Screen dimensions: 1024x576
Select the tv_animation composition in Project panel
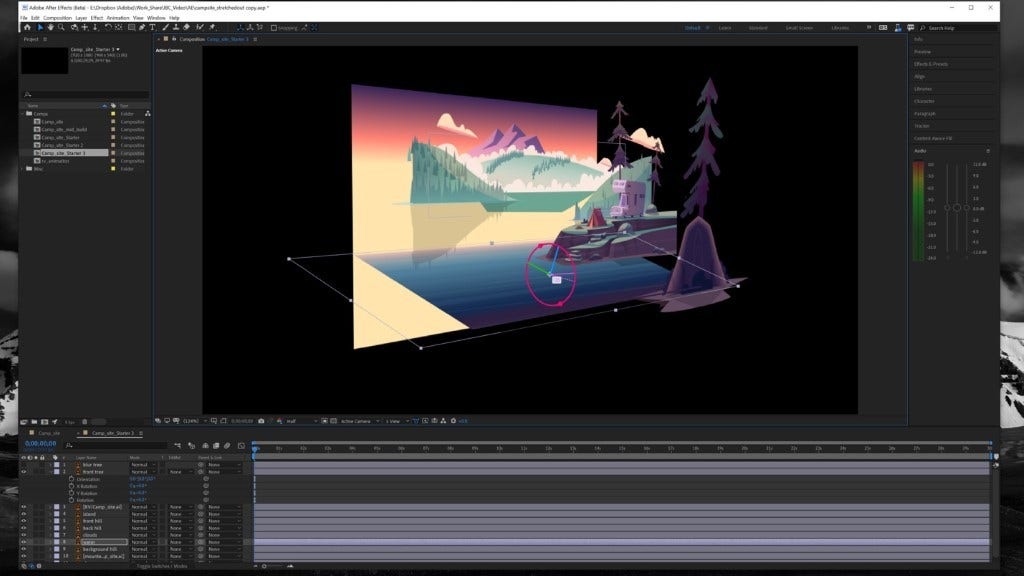[x=56, y=160]
